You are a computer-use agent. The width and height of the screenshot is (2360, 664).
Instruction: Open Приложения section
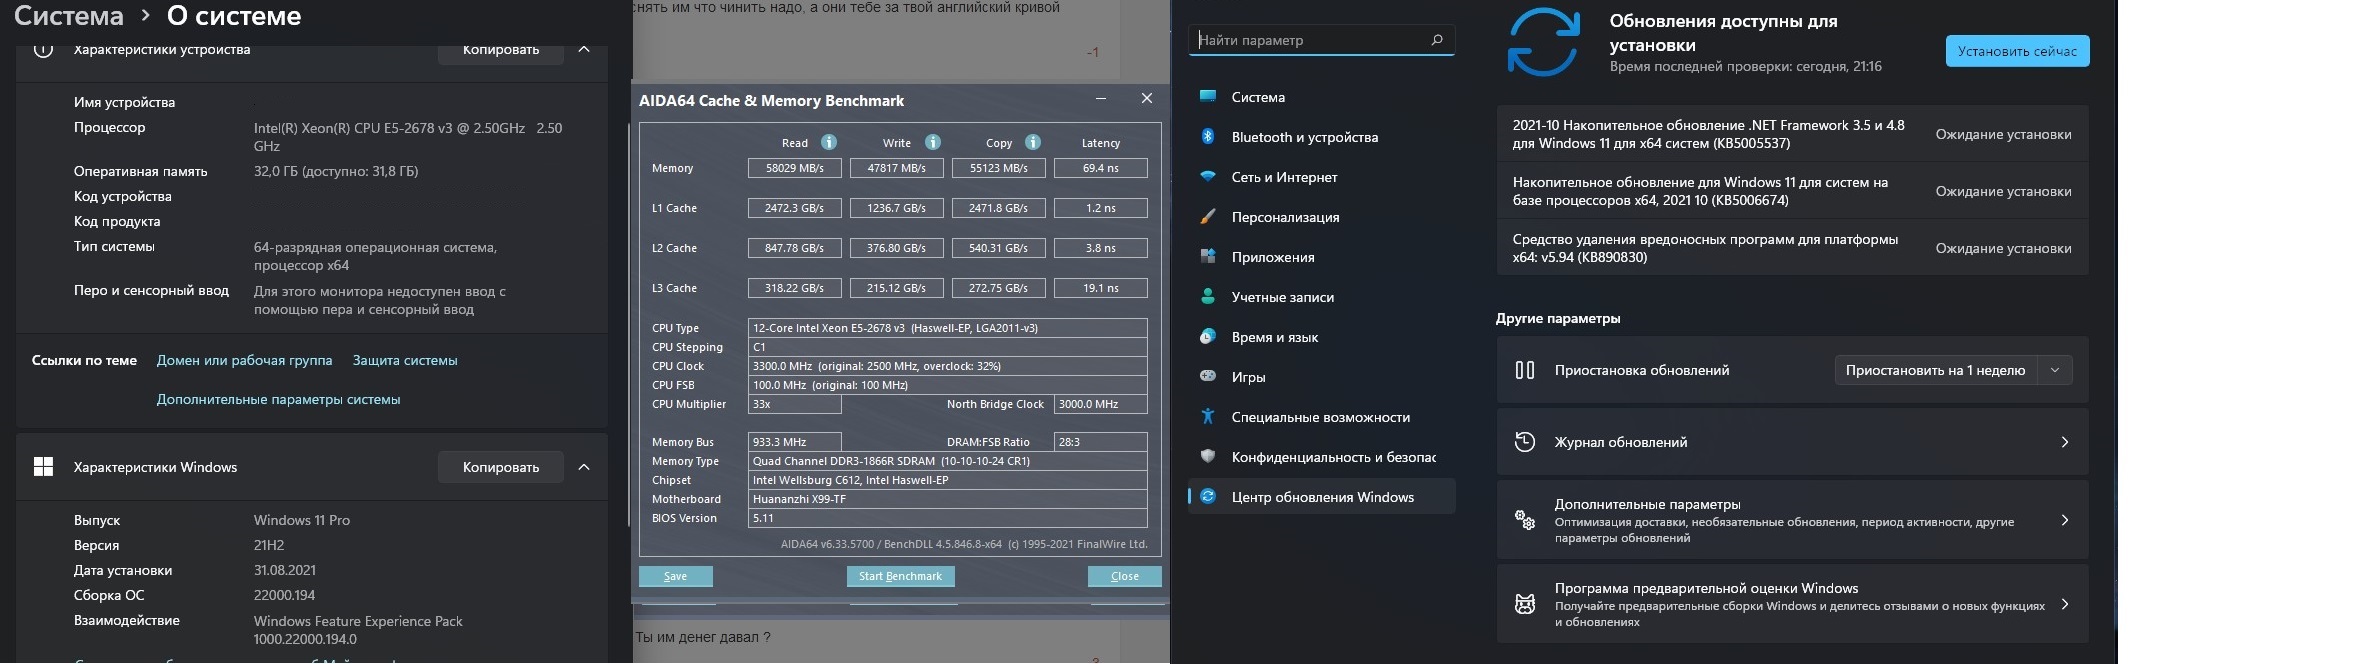(1321, 257)
